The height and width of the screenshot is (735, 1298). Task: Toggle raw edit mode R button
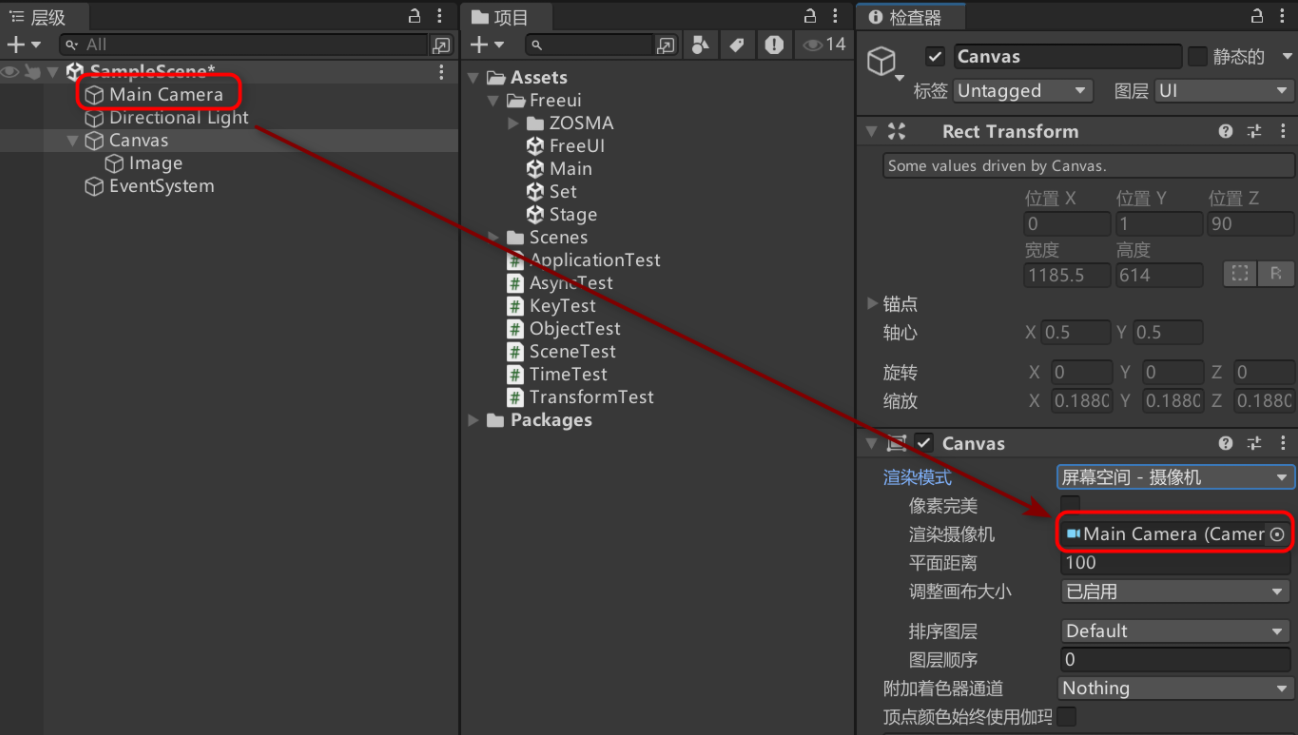coord(1276,274)
